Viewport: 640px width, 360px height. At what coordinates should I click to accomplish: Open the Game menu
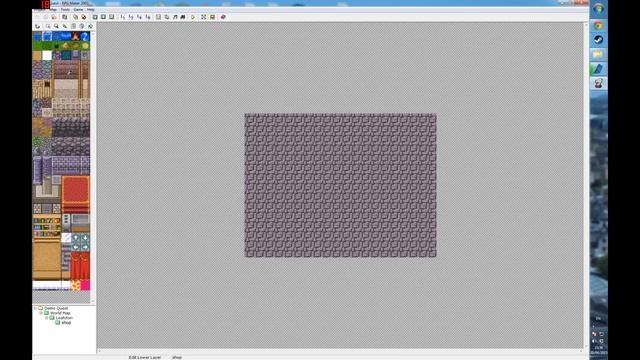(78, 9)
